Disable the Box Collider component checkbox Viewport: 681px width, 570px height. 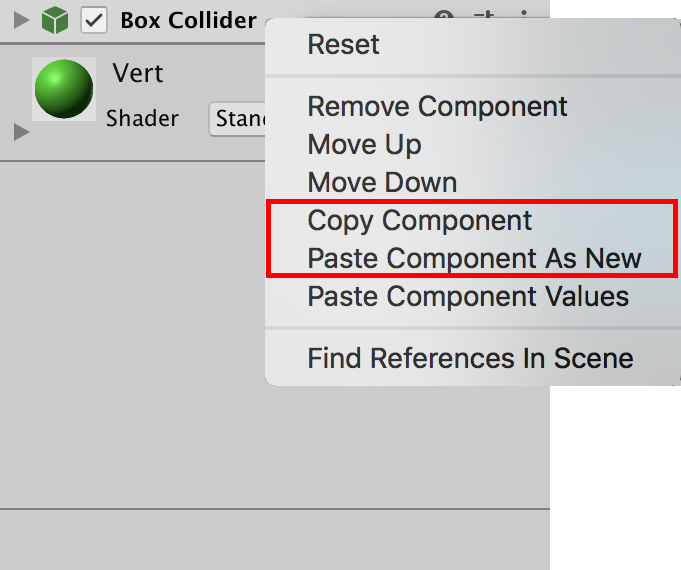pos(93,20)
